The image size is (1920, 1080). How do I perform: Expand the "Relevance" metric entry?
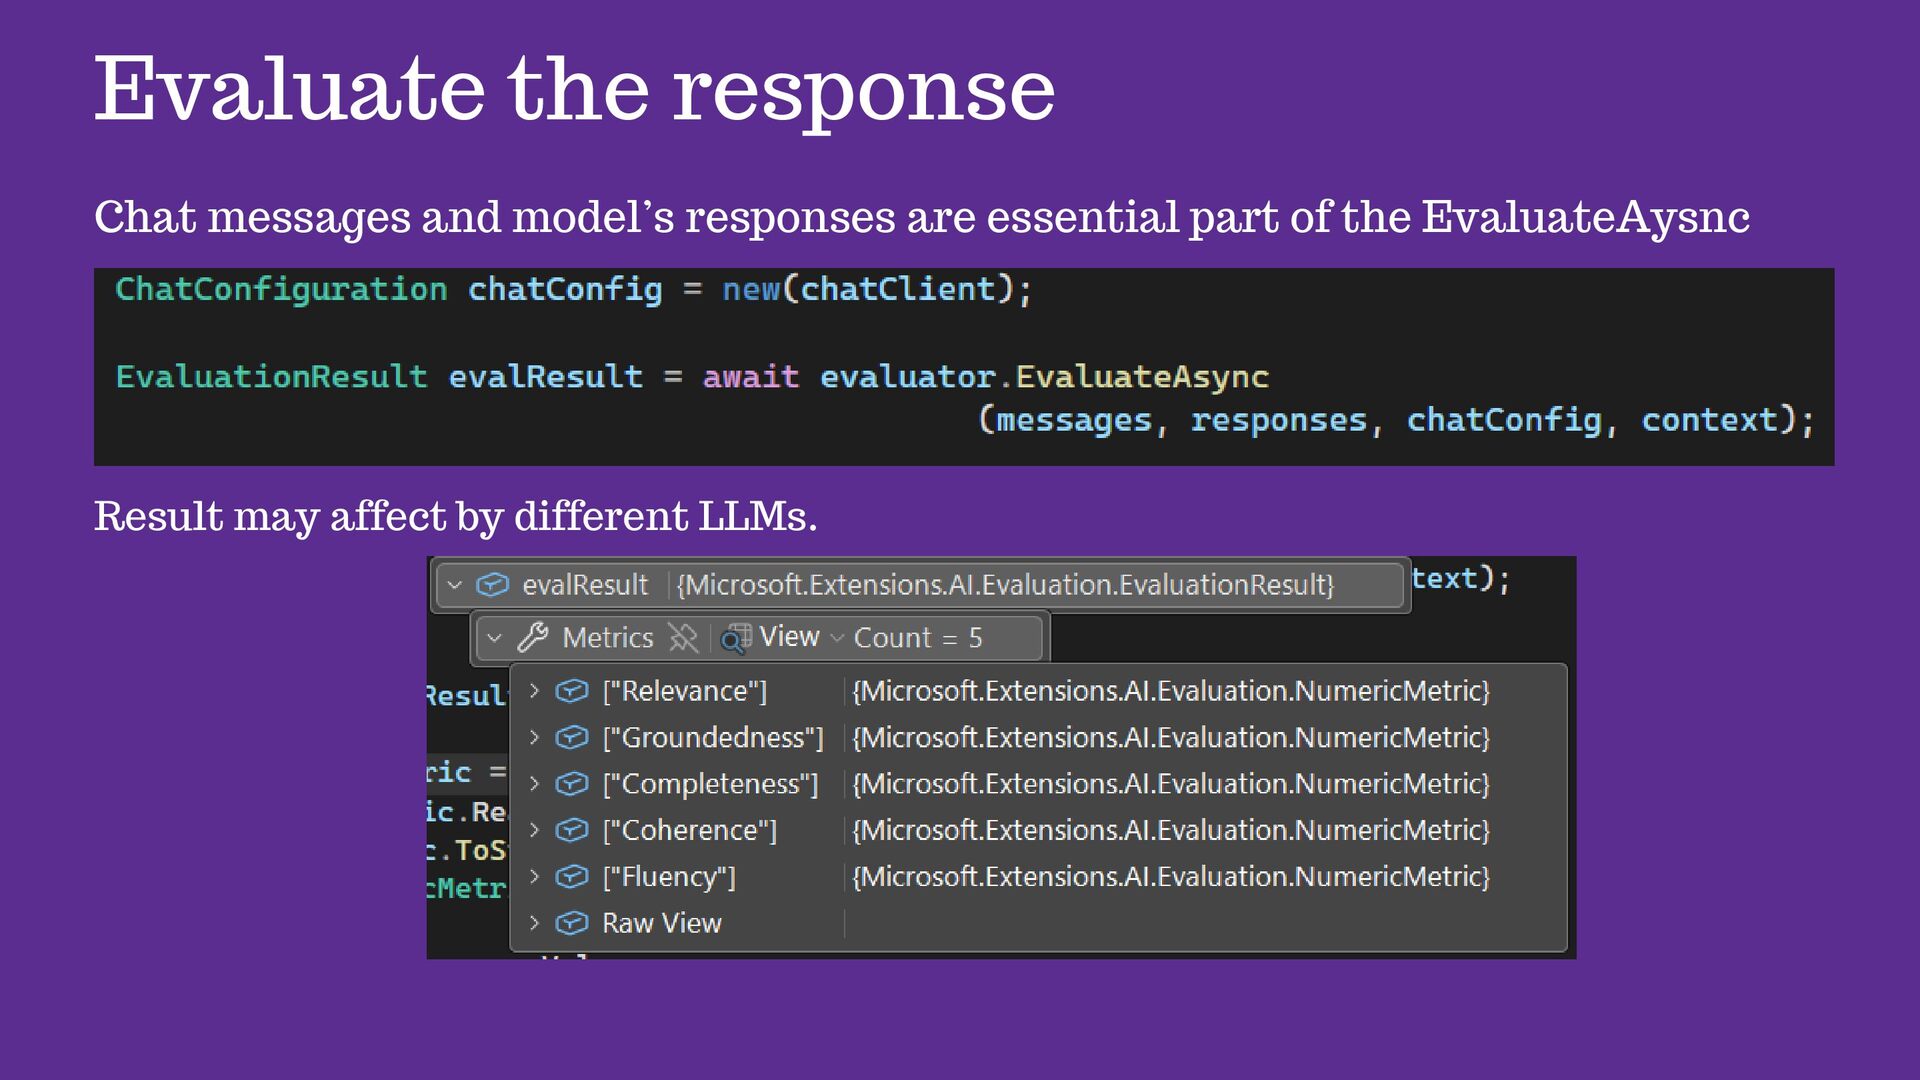[534, 691]
